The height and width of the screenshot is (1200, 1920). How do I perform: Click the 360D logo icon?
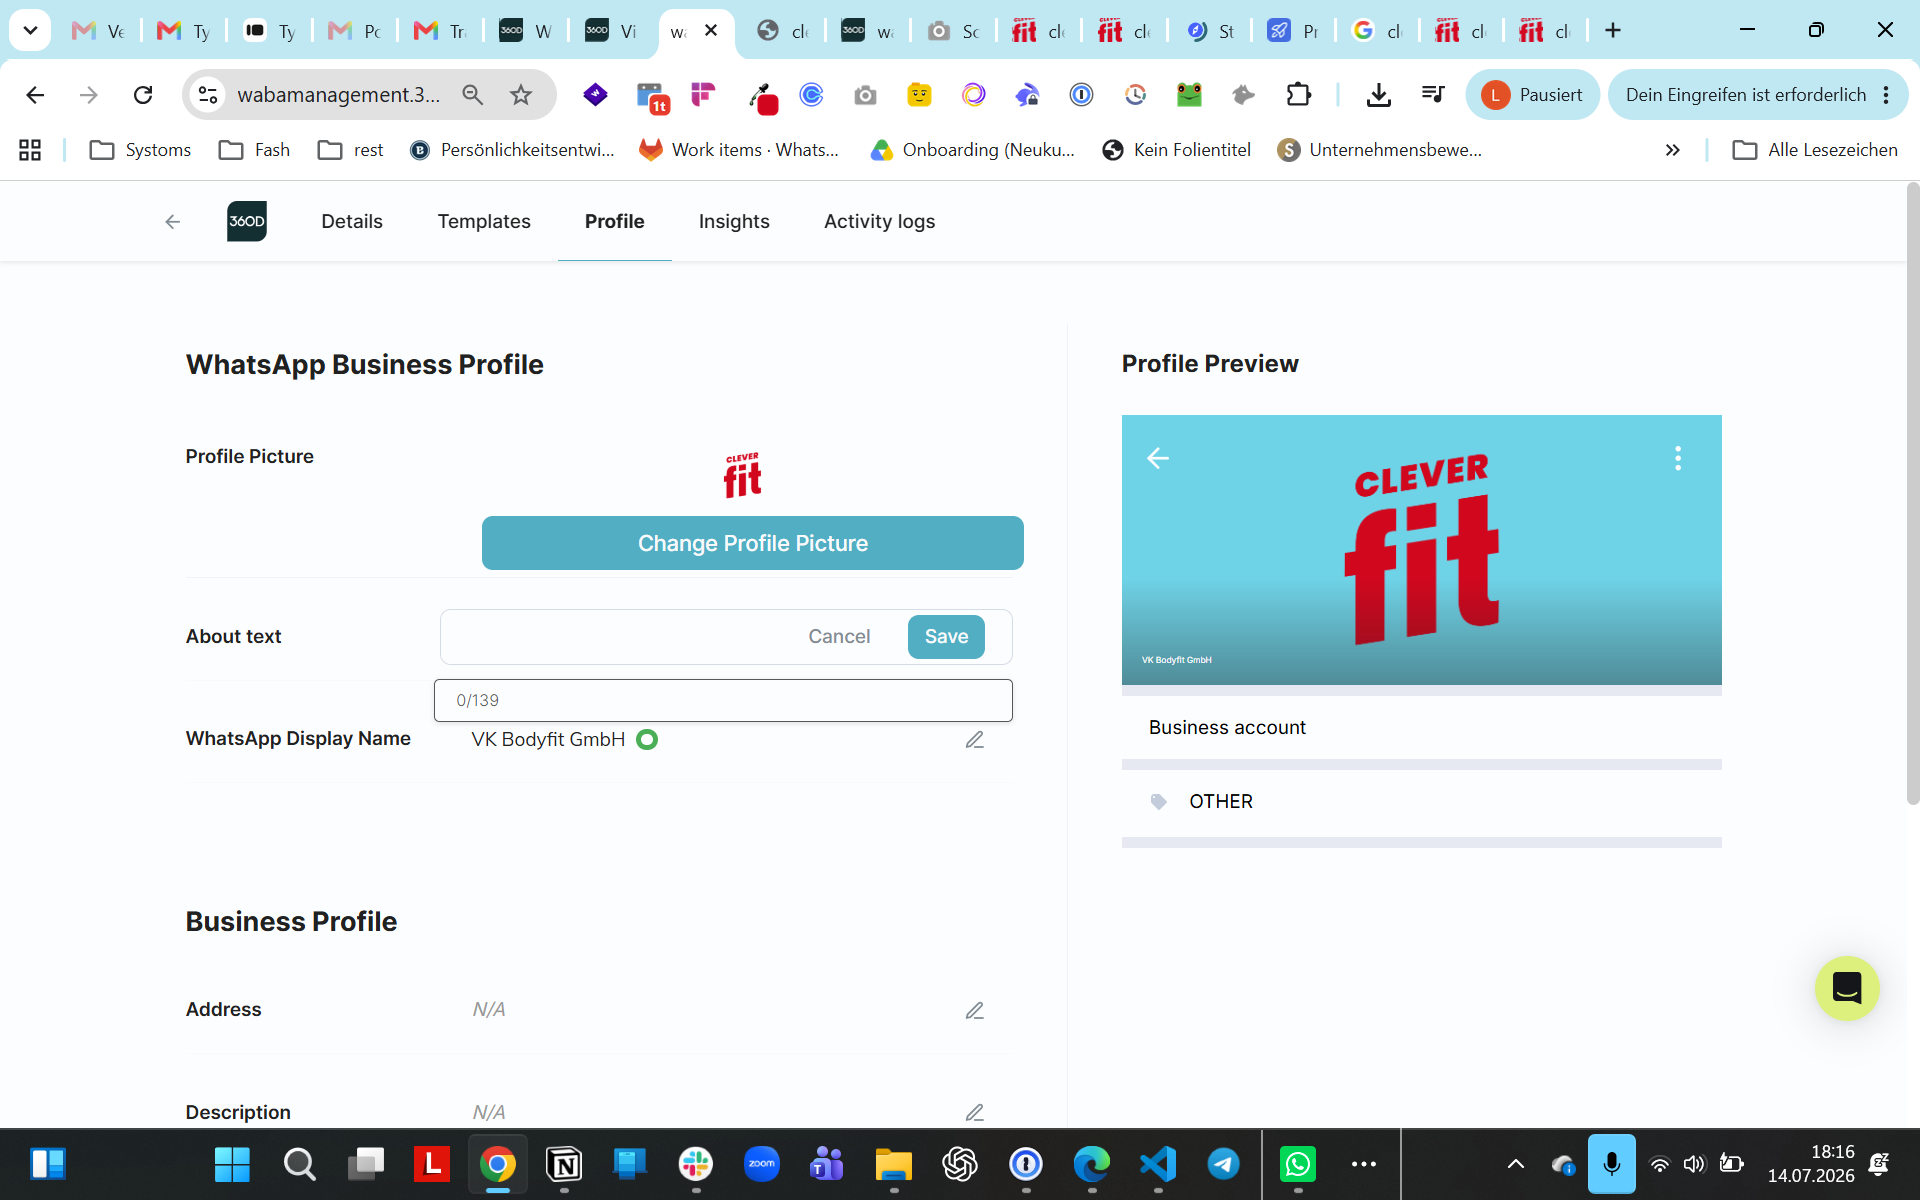click(247, 221)
